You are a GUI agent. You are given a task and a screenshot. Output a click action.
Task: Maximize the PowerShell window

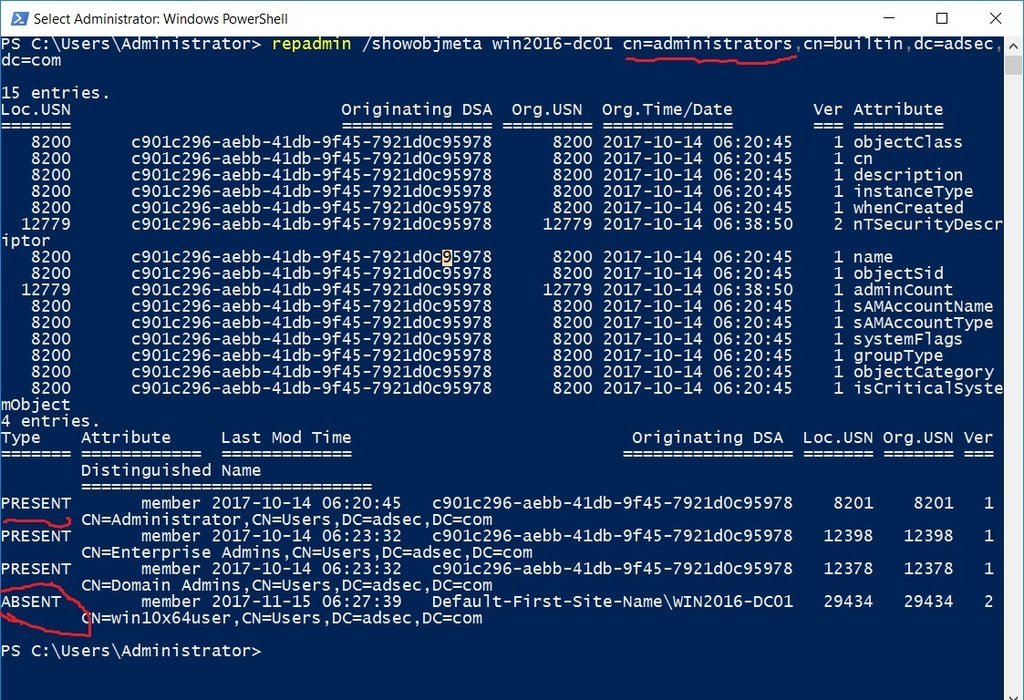tap(942, 18)
